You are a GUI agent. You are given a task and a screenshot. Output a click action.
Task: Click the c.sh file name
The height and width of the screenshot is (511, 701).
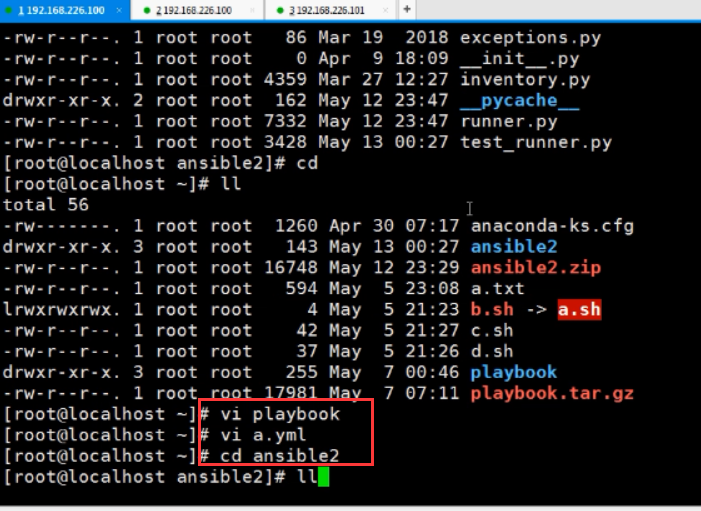pos(492,331)
